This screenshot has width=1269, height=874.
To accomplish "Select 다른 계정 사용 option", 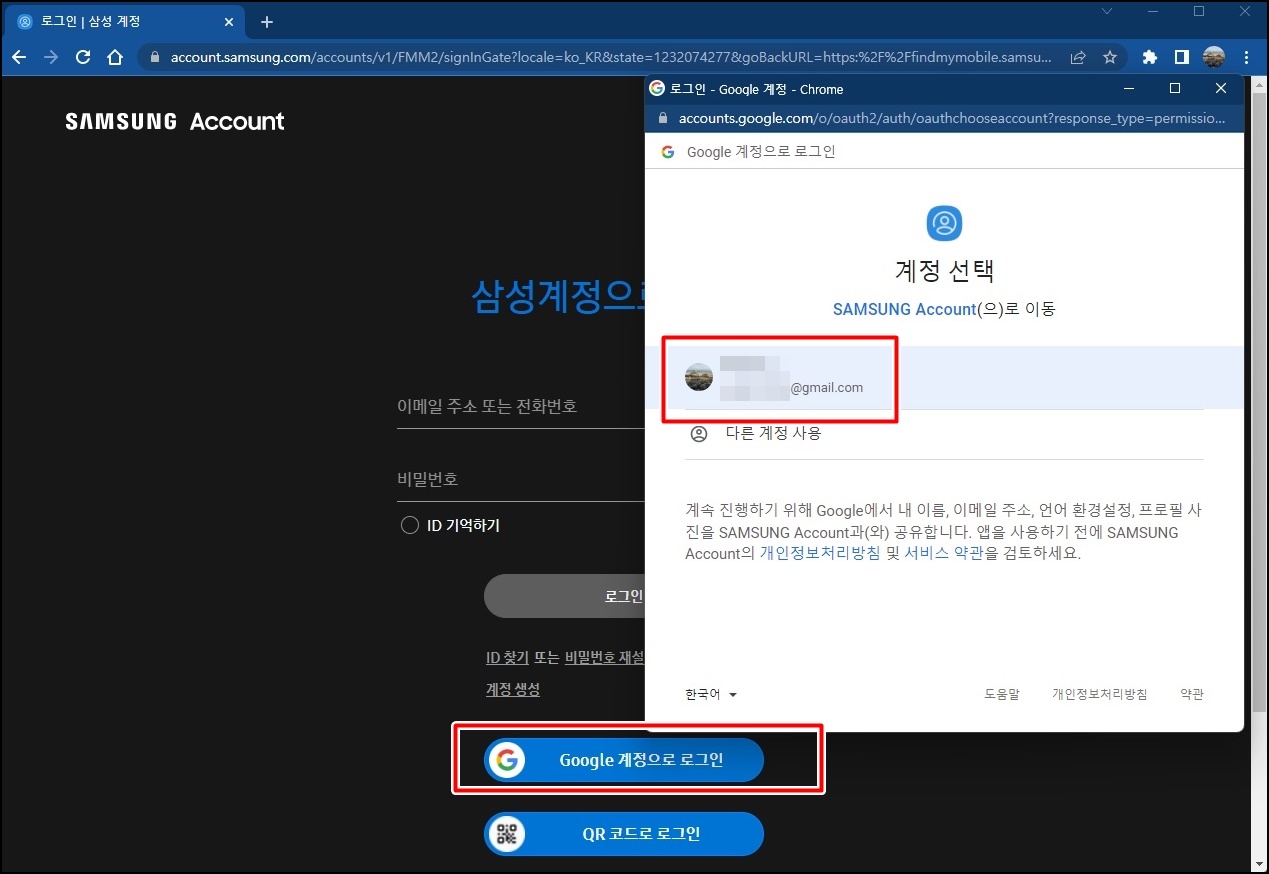I will 944,434.
